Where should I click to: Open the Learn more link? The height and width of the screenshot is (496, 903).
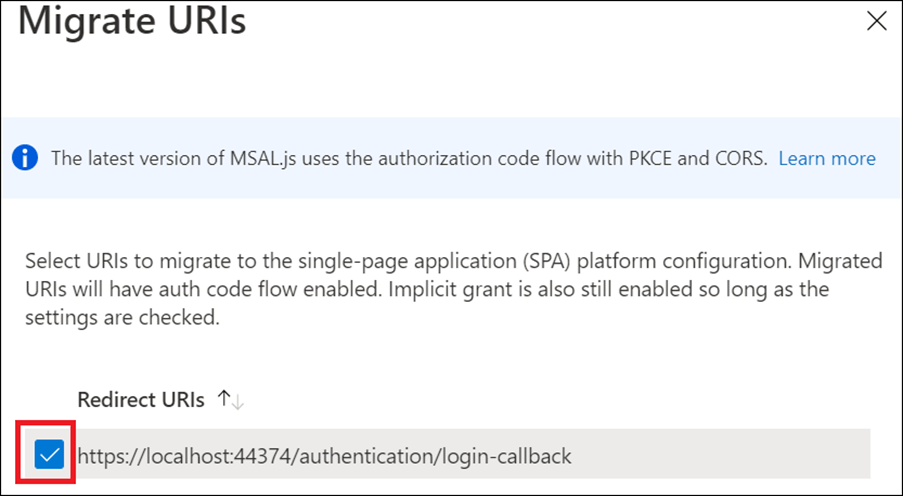[827, 158]
